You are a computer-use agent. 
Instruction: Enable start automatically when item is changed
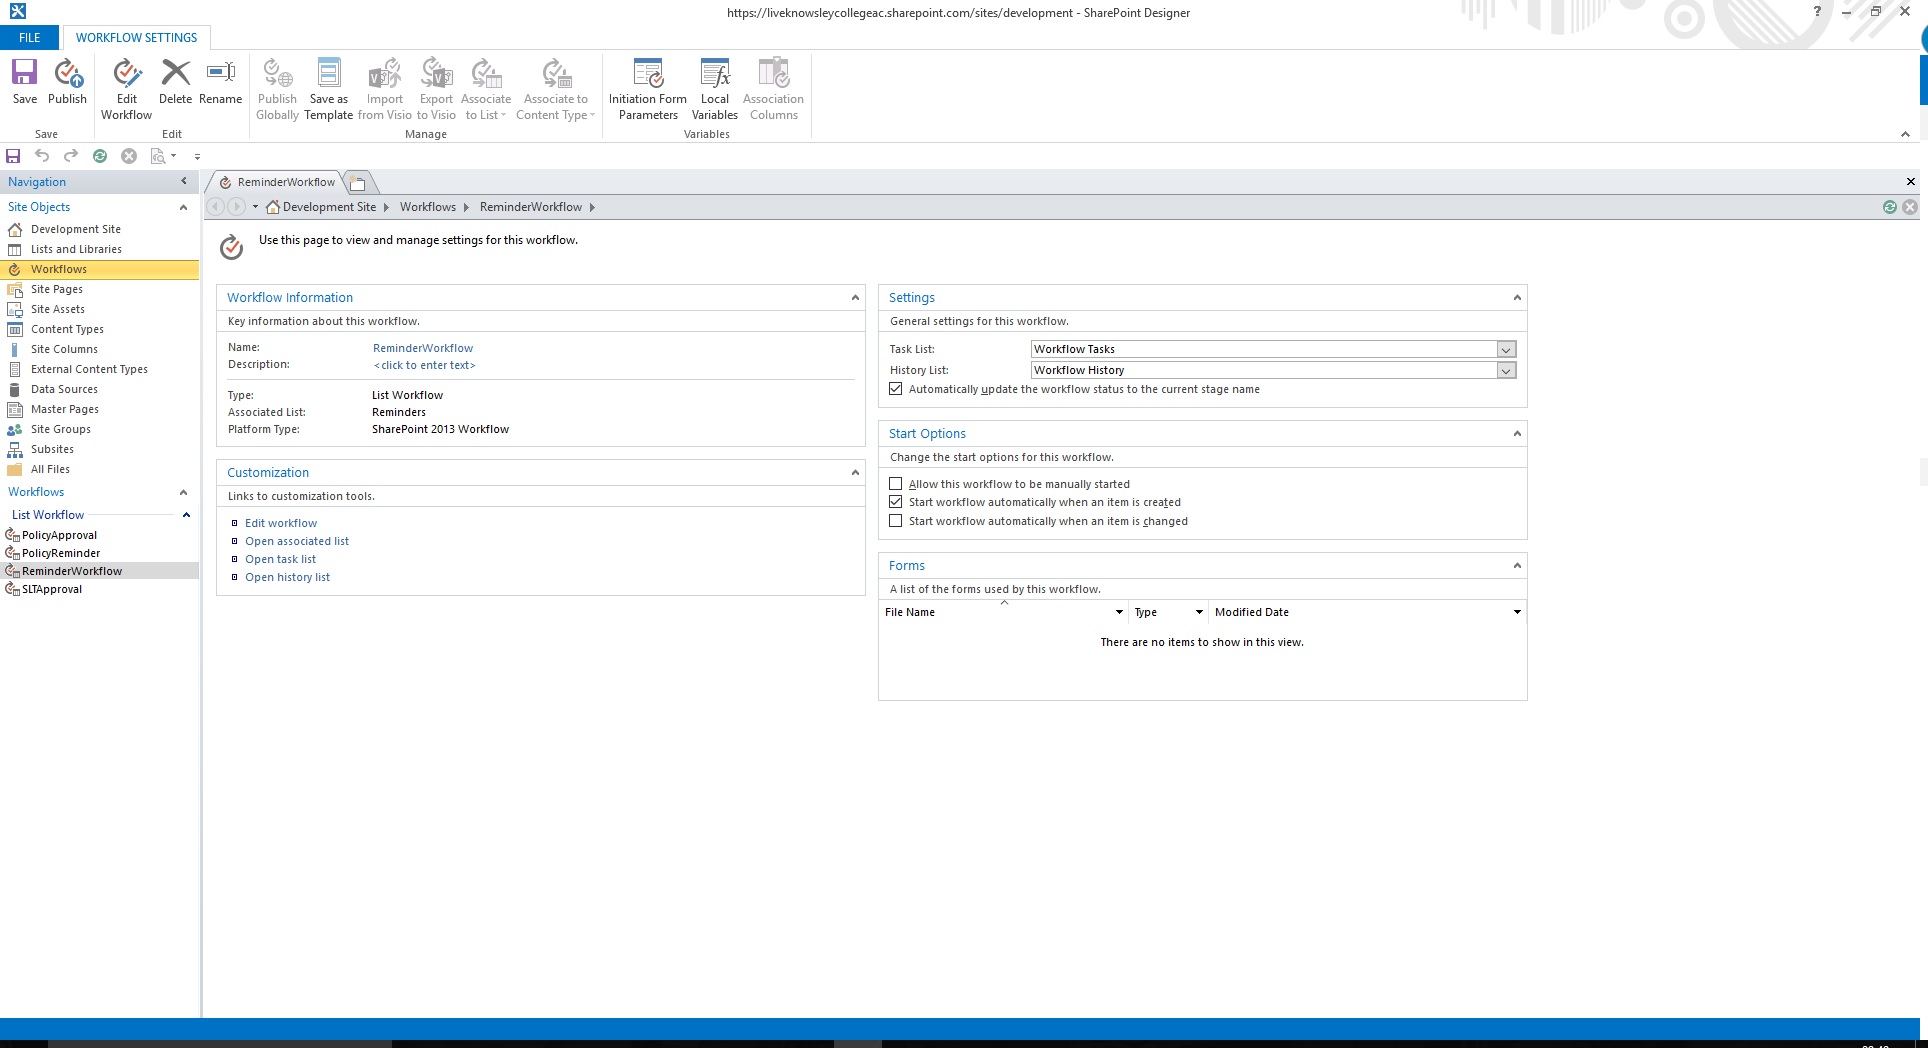[896, 521]
